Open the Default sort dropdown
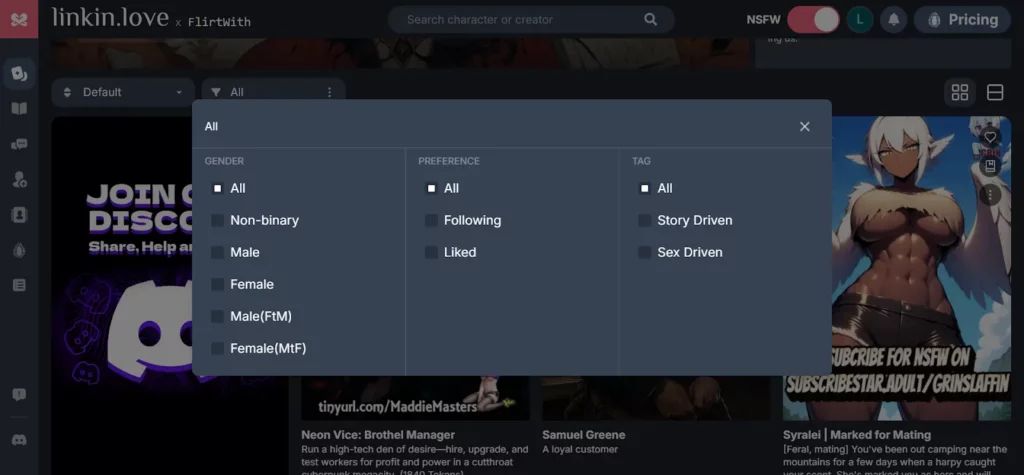The width and height of the screenshot is (1024, 475). click(123, 93)
